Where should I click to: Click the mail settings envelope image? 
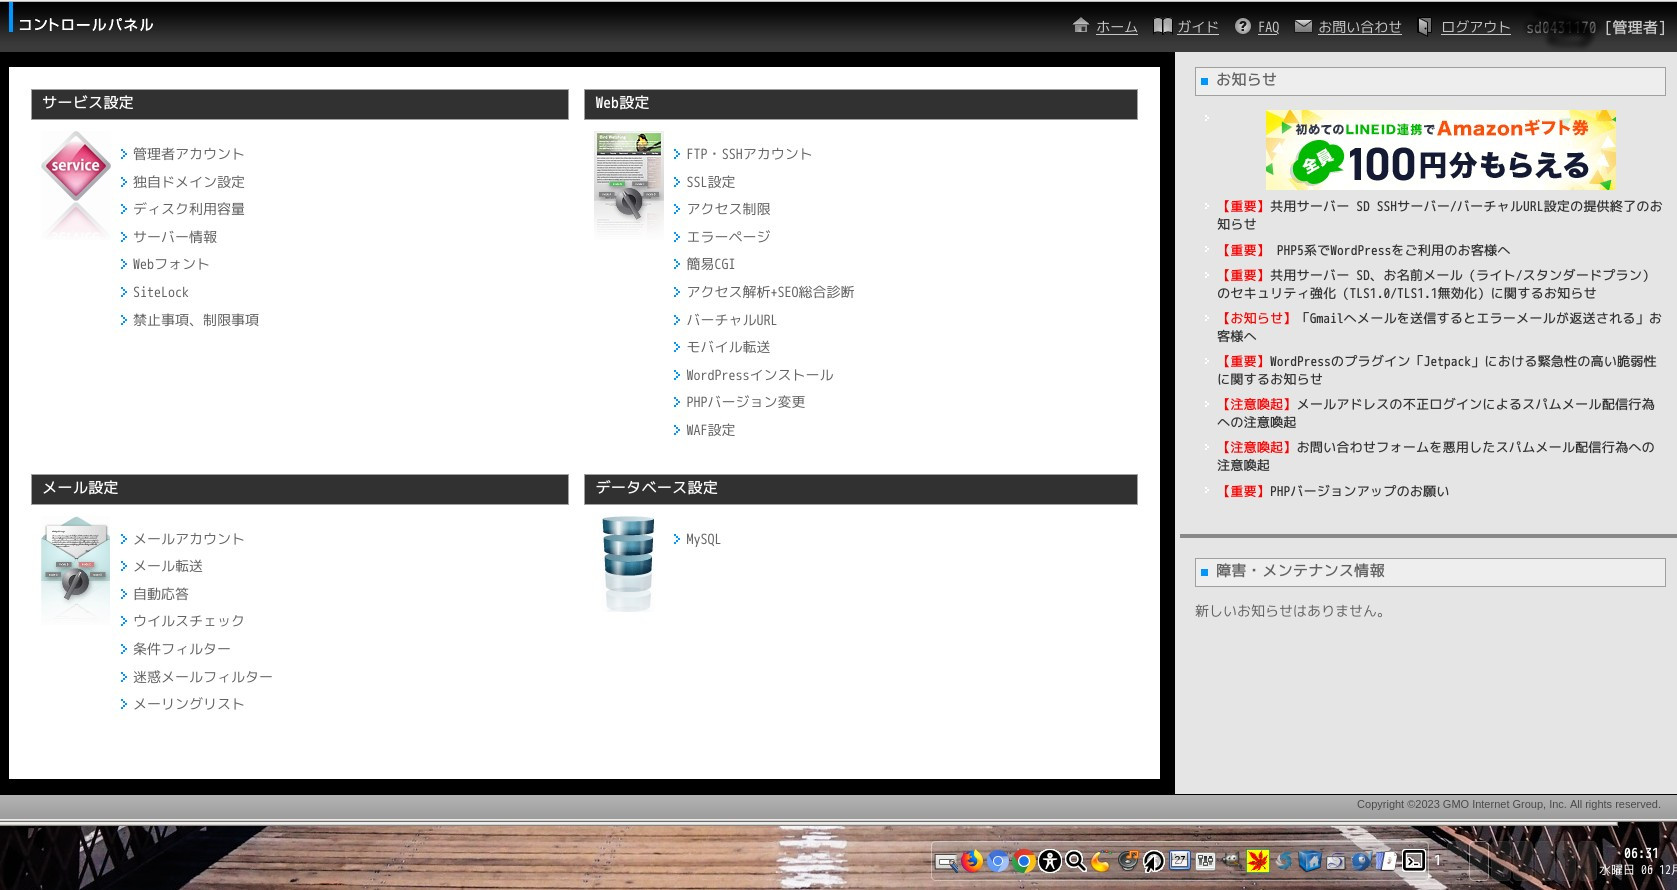pos(75,569)
